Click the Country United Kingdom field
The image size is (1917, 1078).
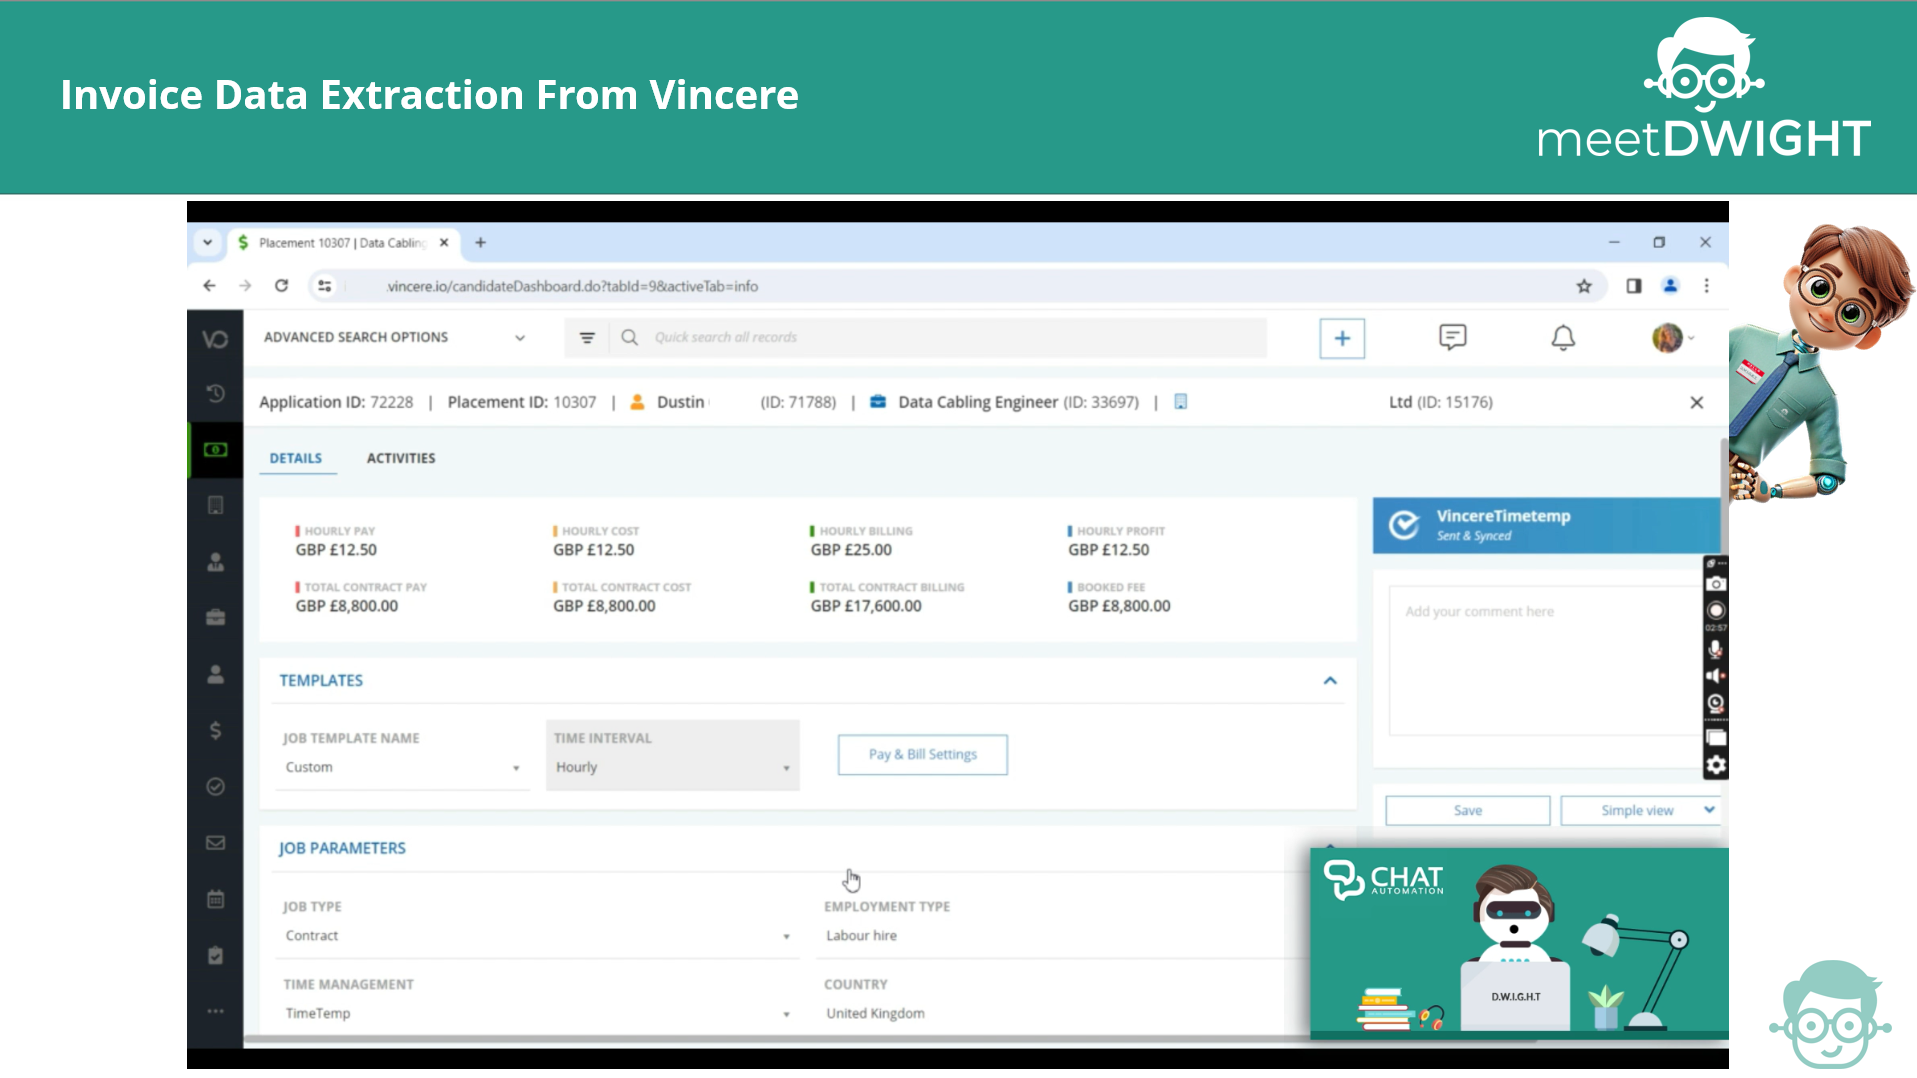point(1063,1013)
